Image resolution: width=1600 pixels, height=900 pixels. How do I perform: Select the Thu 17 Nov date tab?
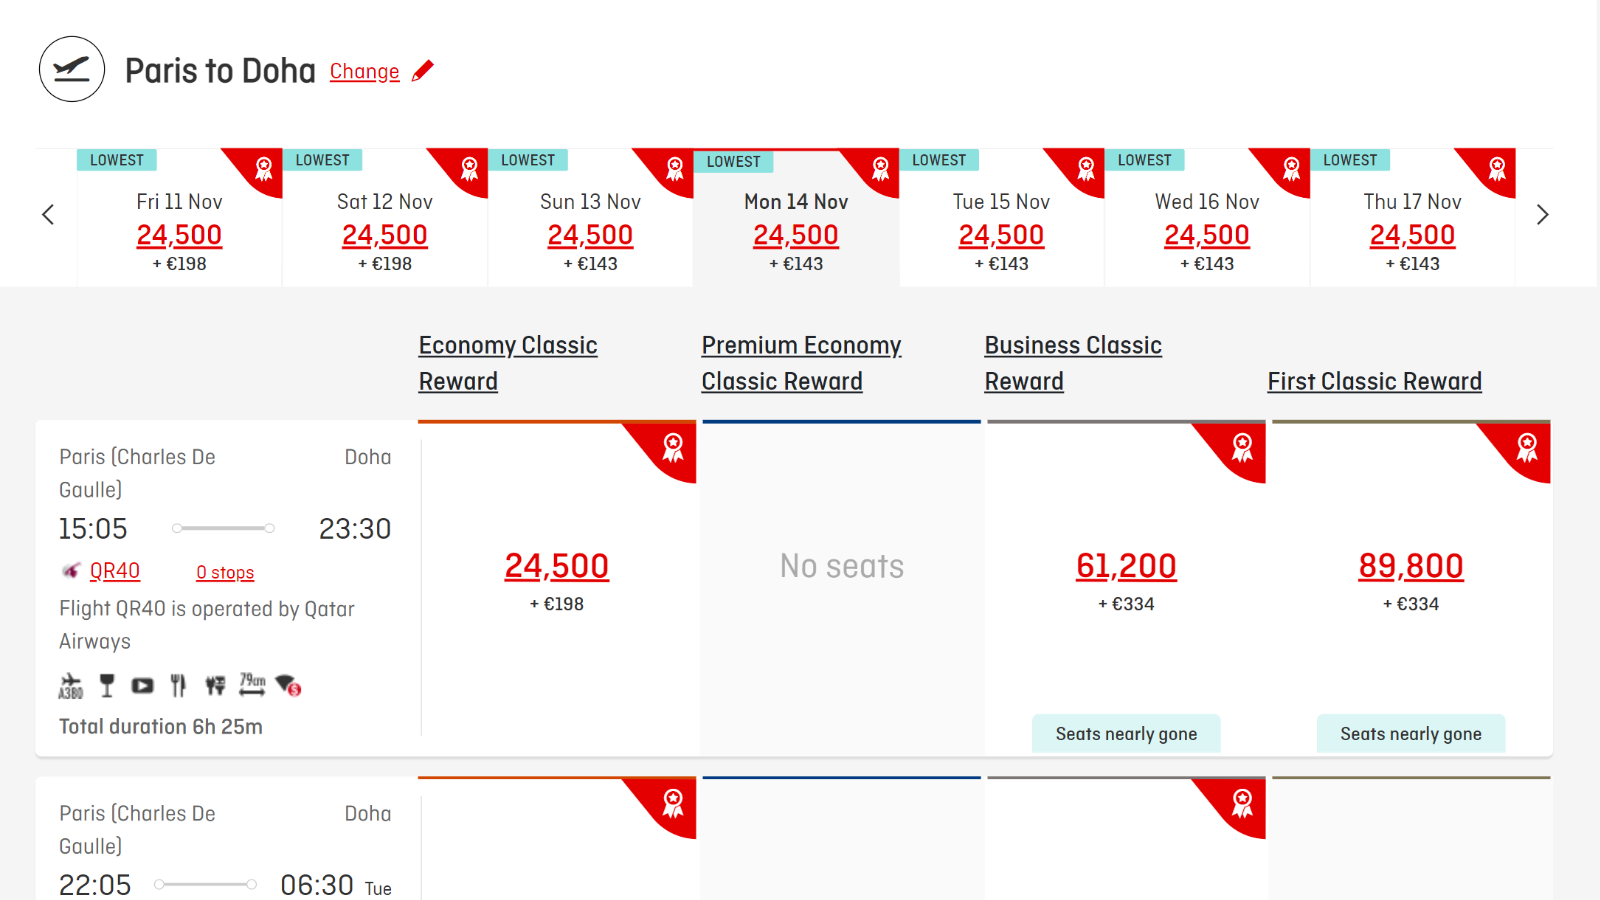[x=1413, y=217]
